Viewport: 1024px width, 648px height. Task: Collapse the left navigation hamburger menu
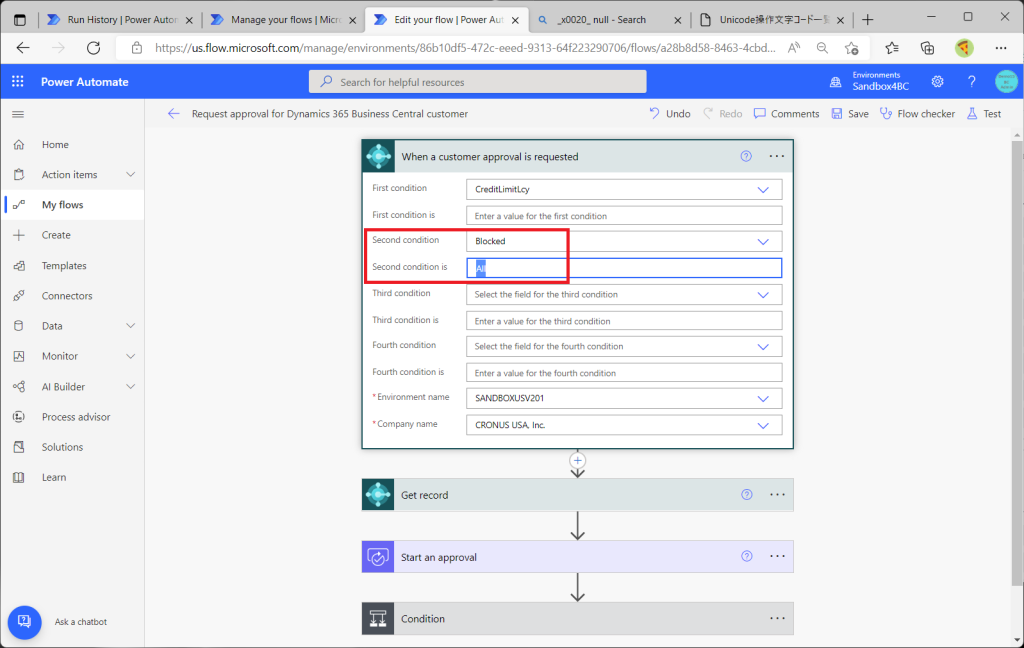click(x=18, y=114)
